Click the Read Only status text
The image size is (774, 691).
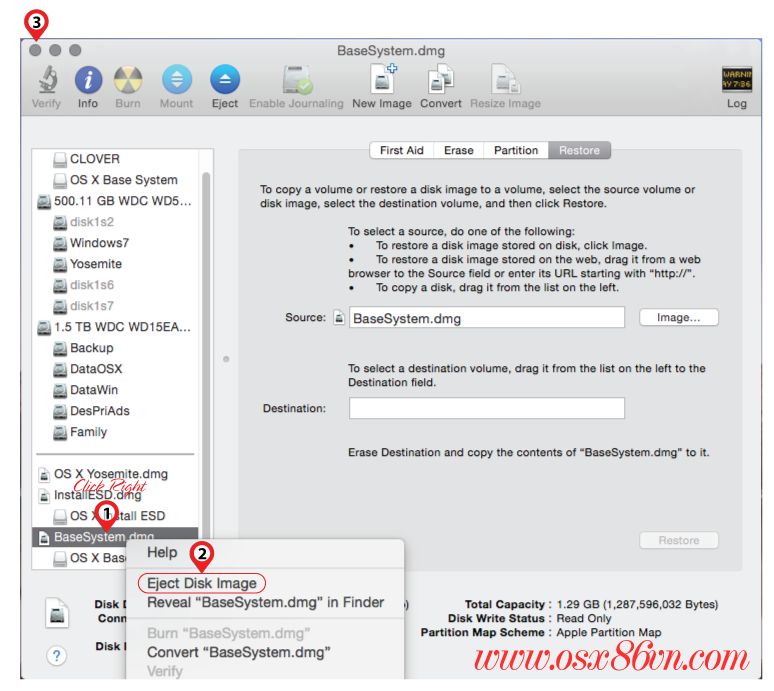[583, 618]
